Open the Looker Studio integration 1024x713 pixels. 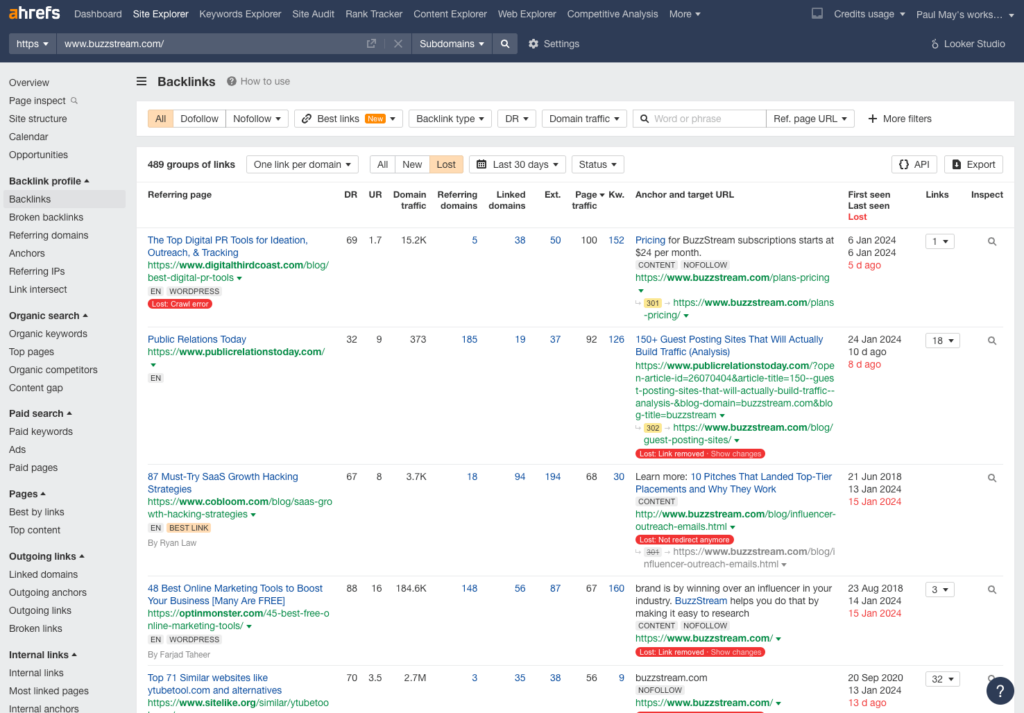(x=966, y=44)
